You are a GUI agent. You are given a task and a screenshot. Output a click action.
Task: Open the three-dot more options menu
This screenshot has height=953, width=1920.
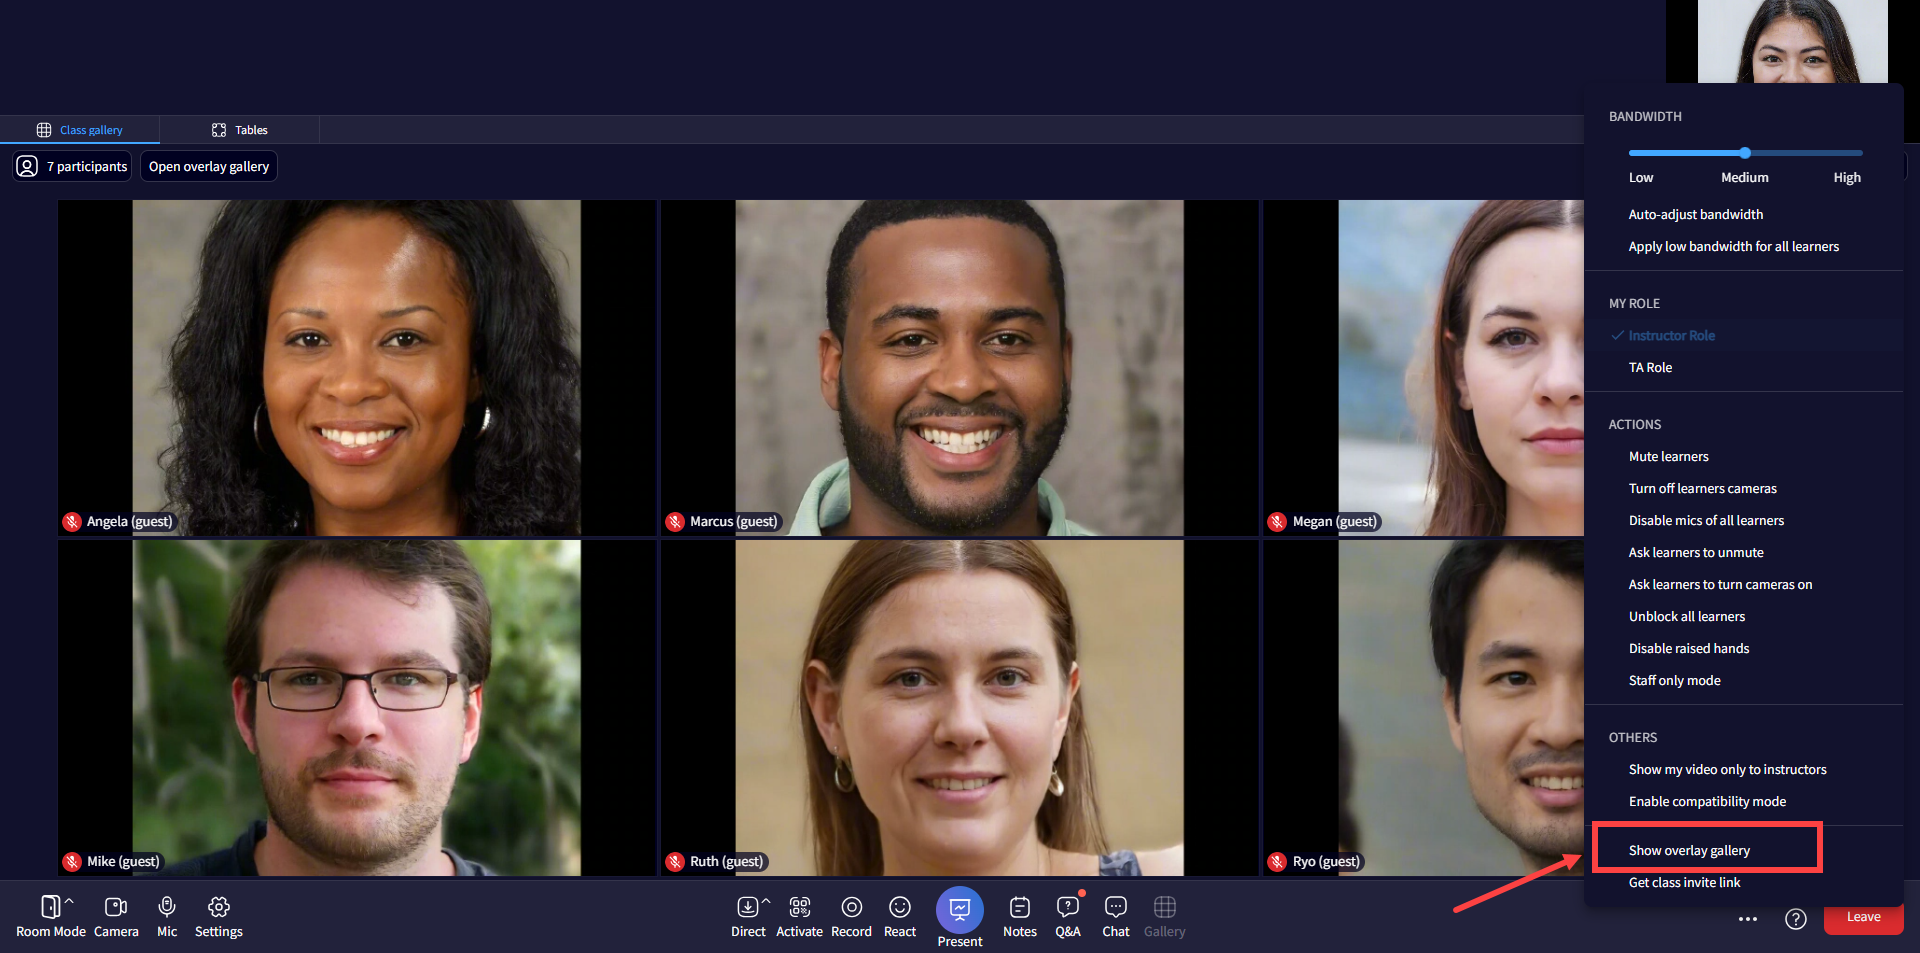(1748, 919)
